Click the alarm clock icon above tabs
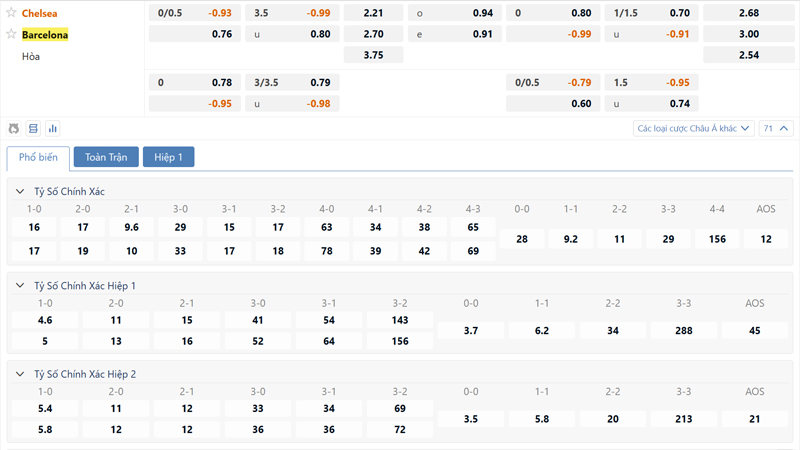The height and width of the screenshot is (450, 800). [14, 128]
